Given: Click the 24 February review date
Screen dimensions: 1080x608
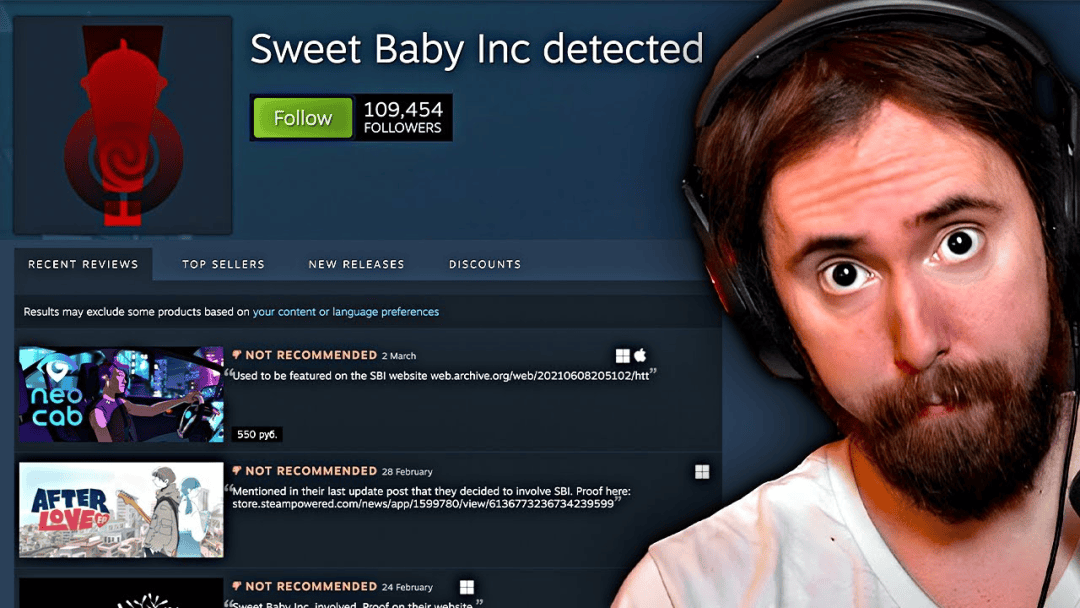Looking at the screenshot, I should click(407, 587).
